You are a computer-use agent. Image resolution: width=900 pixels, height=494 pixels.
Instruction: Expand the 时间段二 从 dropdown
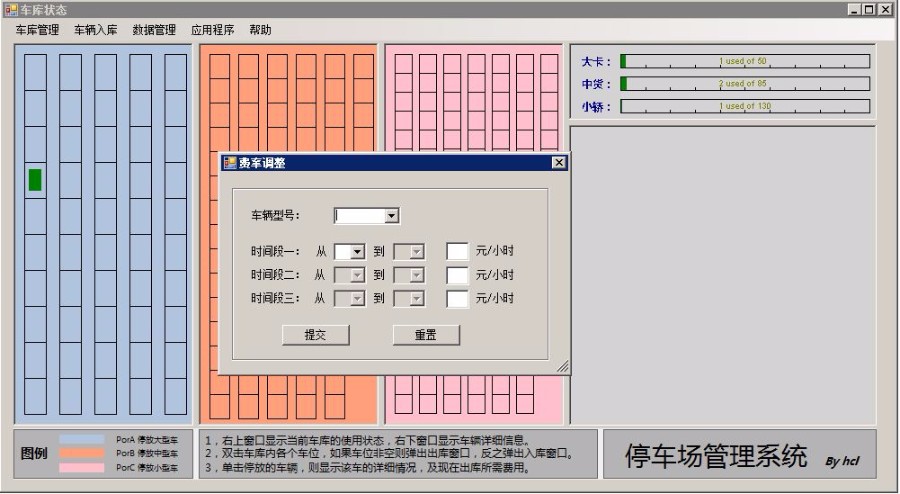coord(358,275)
